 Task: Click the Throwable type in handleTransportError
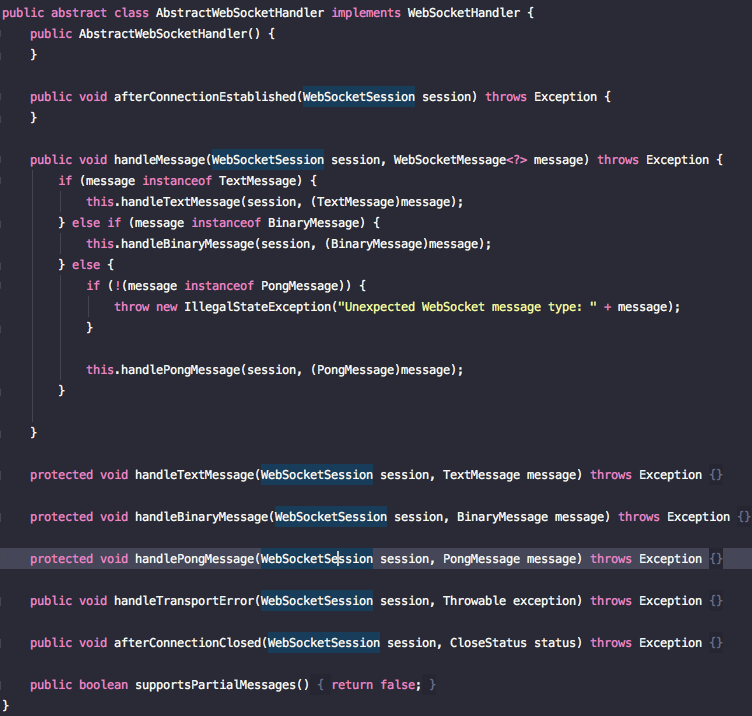pyautogui.click(x=474, y=601)
